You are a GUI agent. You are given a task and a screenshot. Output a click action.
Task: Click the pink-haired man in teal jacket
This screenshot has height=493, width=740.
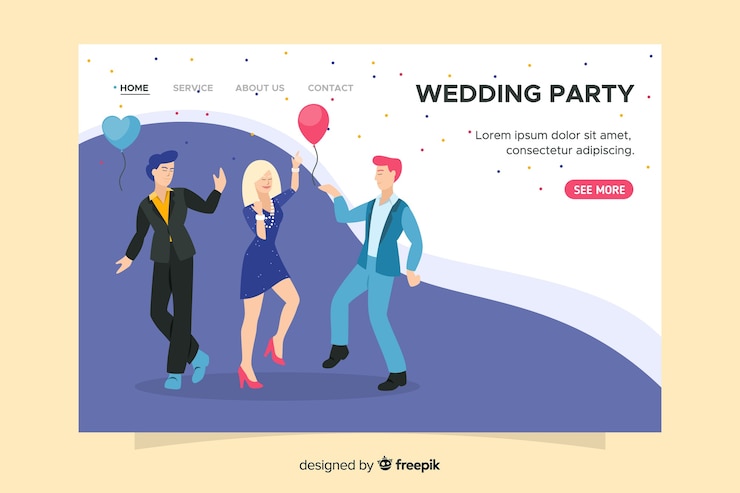tap(373, 274)
